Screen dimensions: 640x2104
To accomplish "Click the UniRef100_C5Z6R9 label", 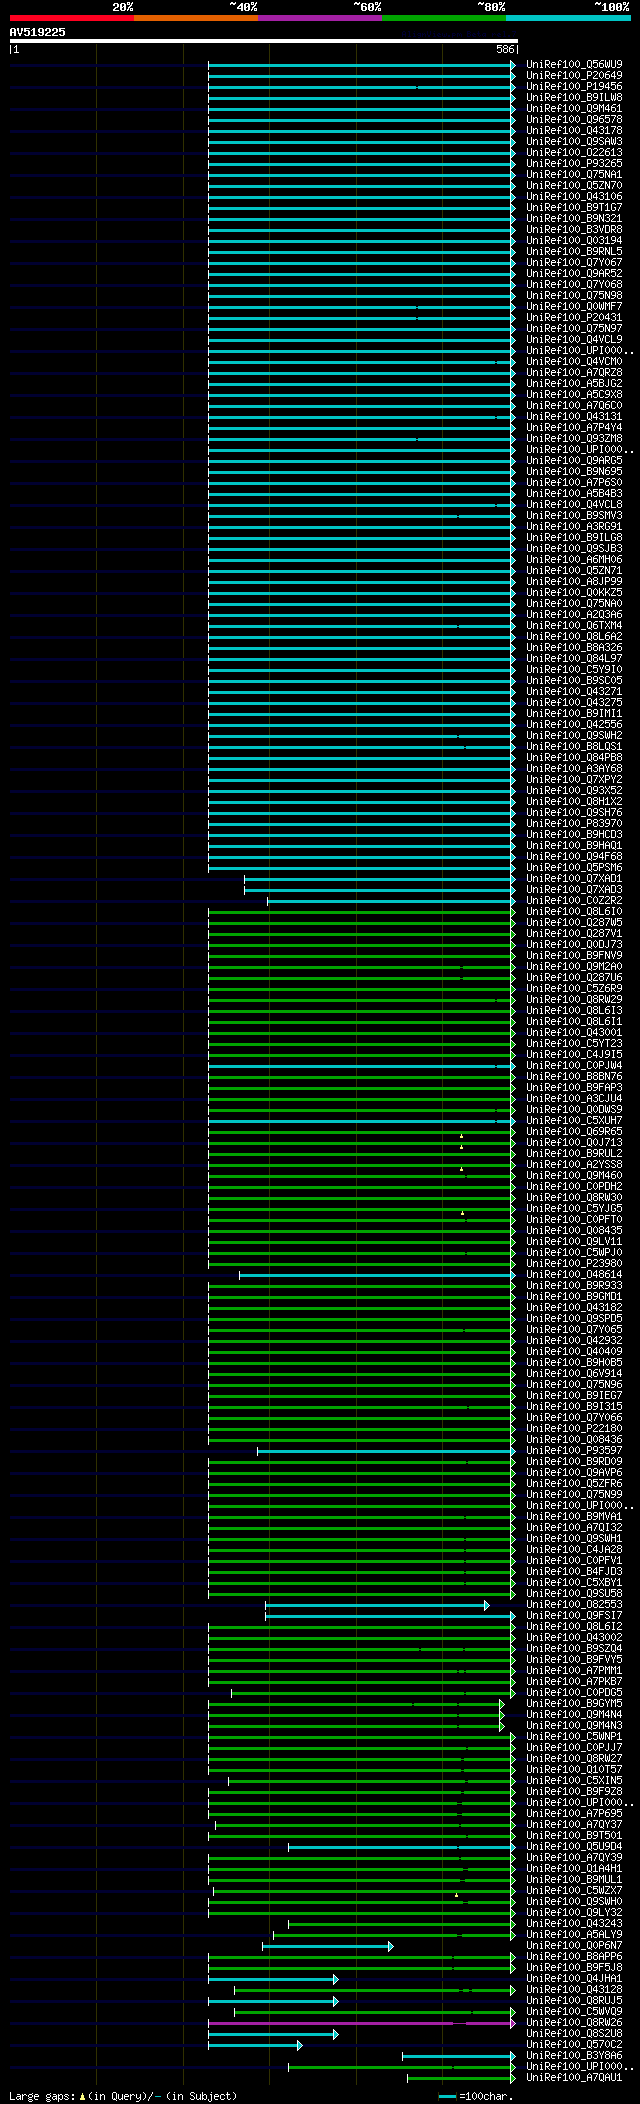I will coord(574,988).
